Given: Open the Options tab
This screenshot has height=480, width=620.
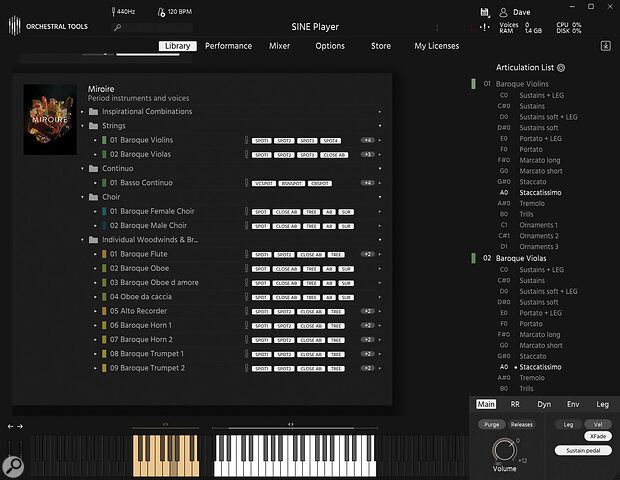Looking at the screenshot, I should [x=330, y=46].
